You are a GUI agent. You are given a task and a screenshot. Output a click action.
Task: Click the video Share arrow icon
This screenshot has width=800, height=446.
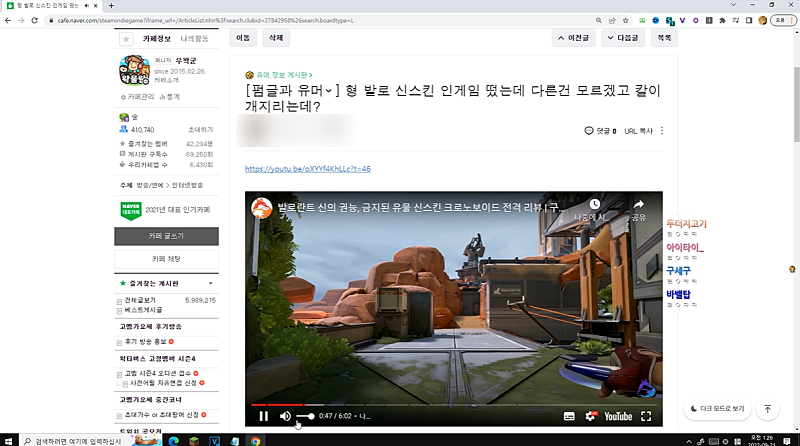(x=638, y=205)
